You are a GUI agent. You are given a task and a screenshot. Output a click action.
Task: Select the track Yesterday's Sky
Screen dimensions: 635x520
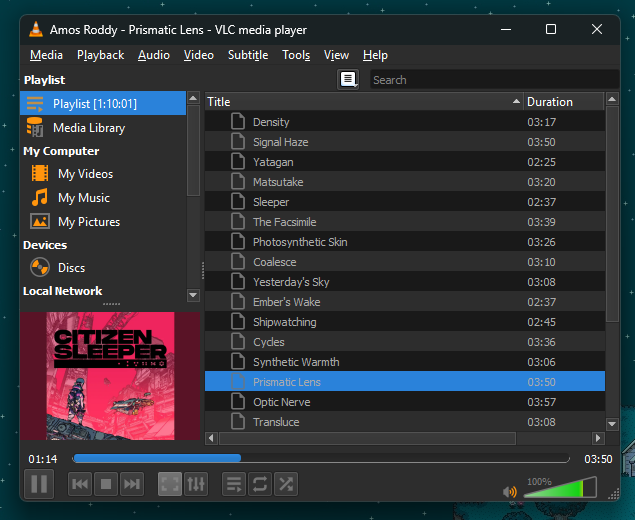tap(405, 282)
